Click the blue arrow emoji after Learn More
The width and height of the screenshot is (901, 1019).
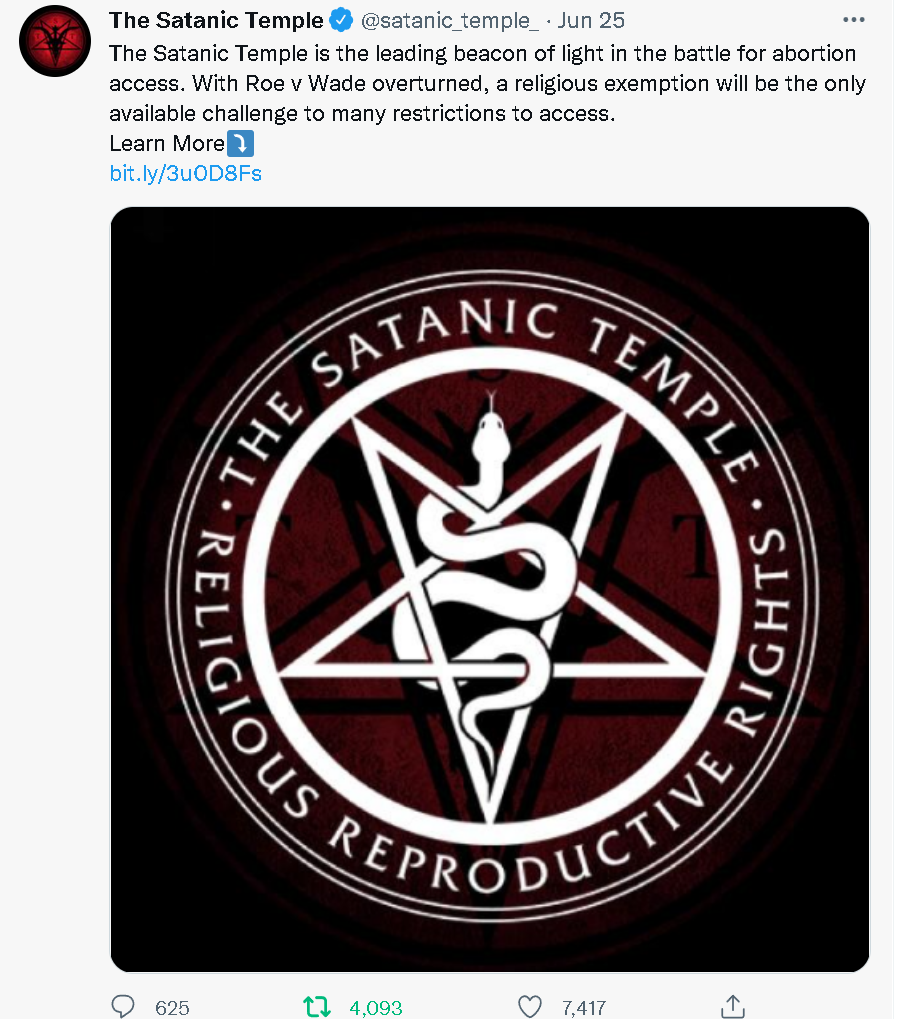241,143
